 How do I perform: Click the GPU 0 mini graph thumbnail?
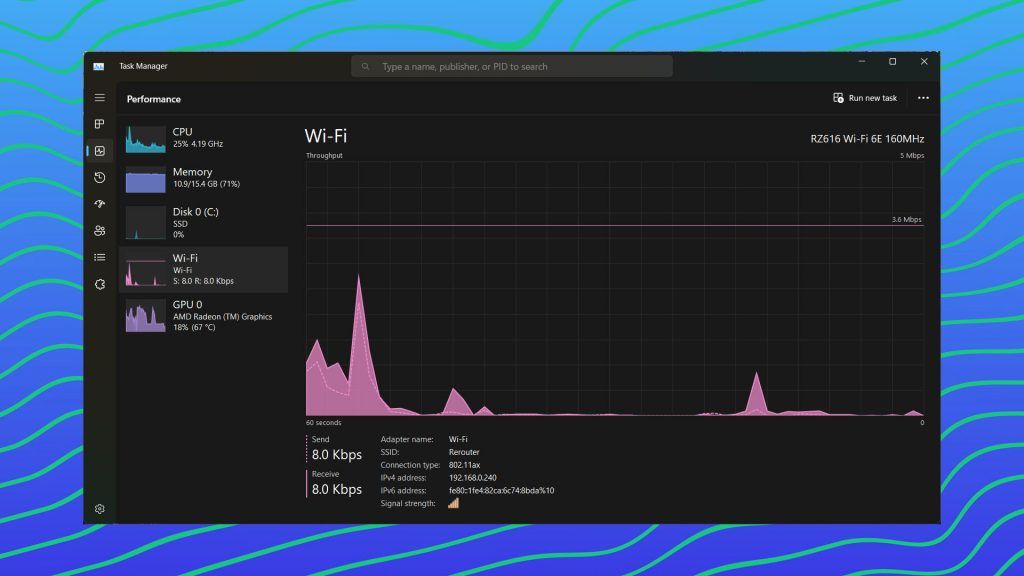[x=145, y=316]
